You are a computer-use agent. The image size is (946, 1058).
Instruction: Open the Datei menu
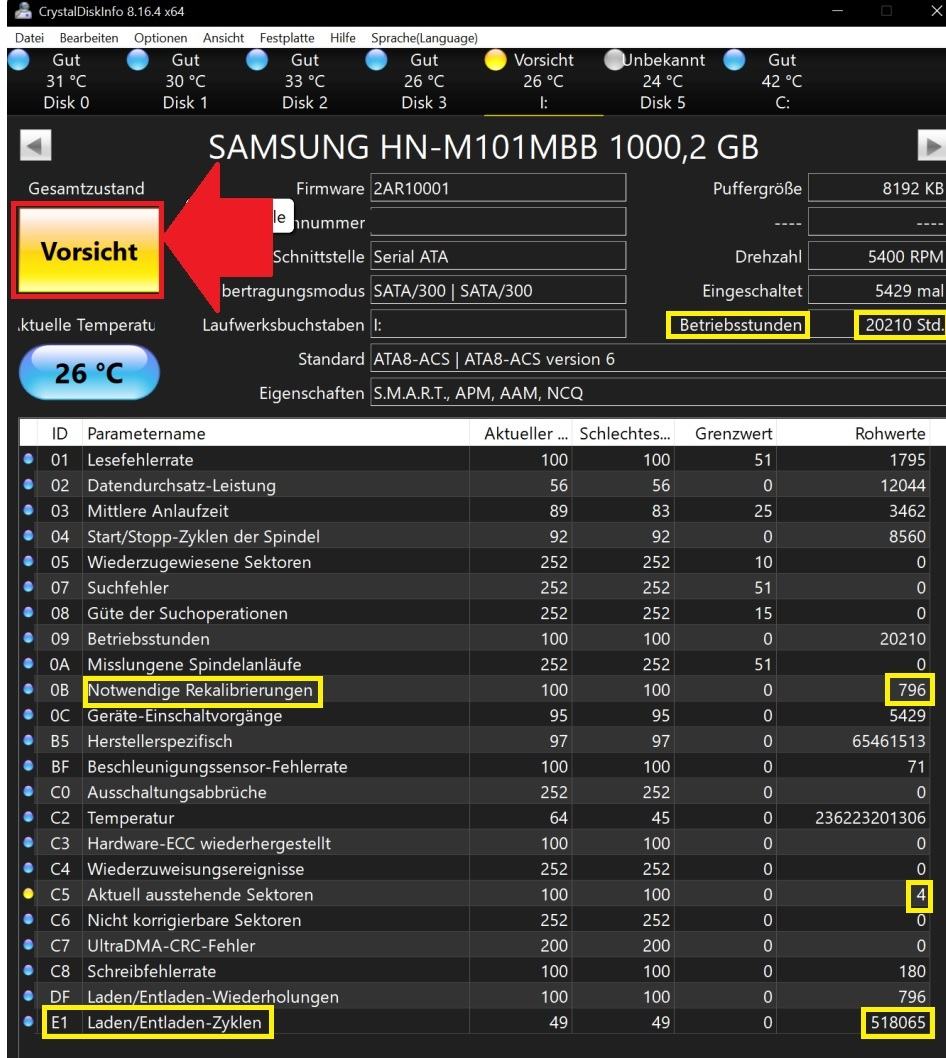(29, 38)
